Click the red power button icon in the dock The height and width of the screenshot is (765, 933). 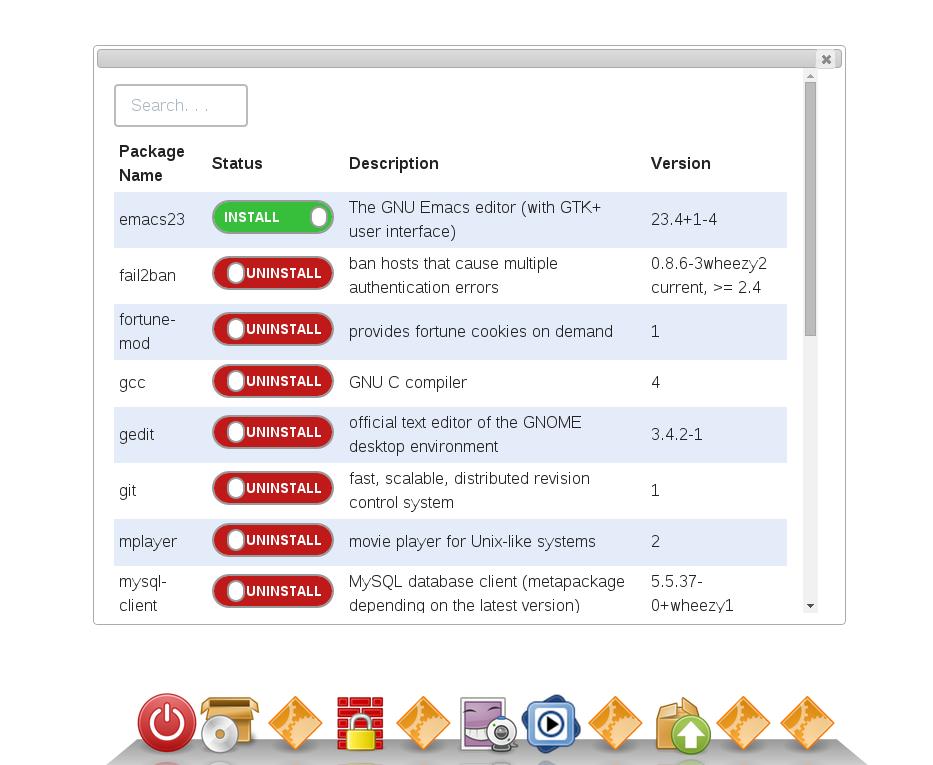coord(166,722)
